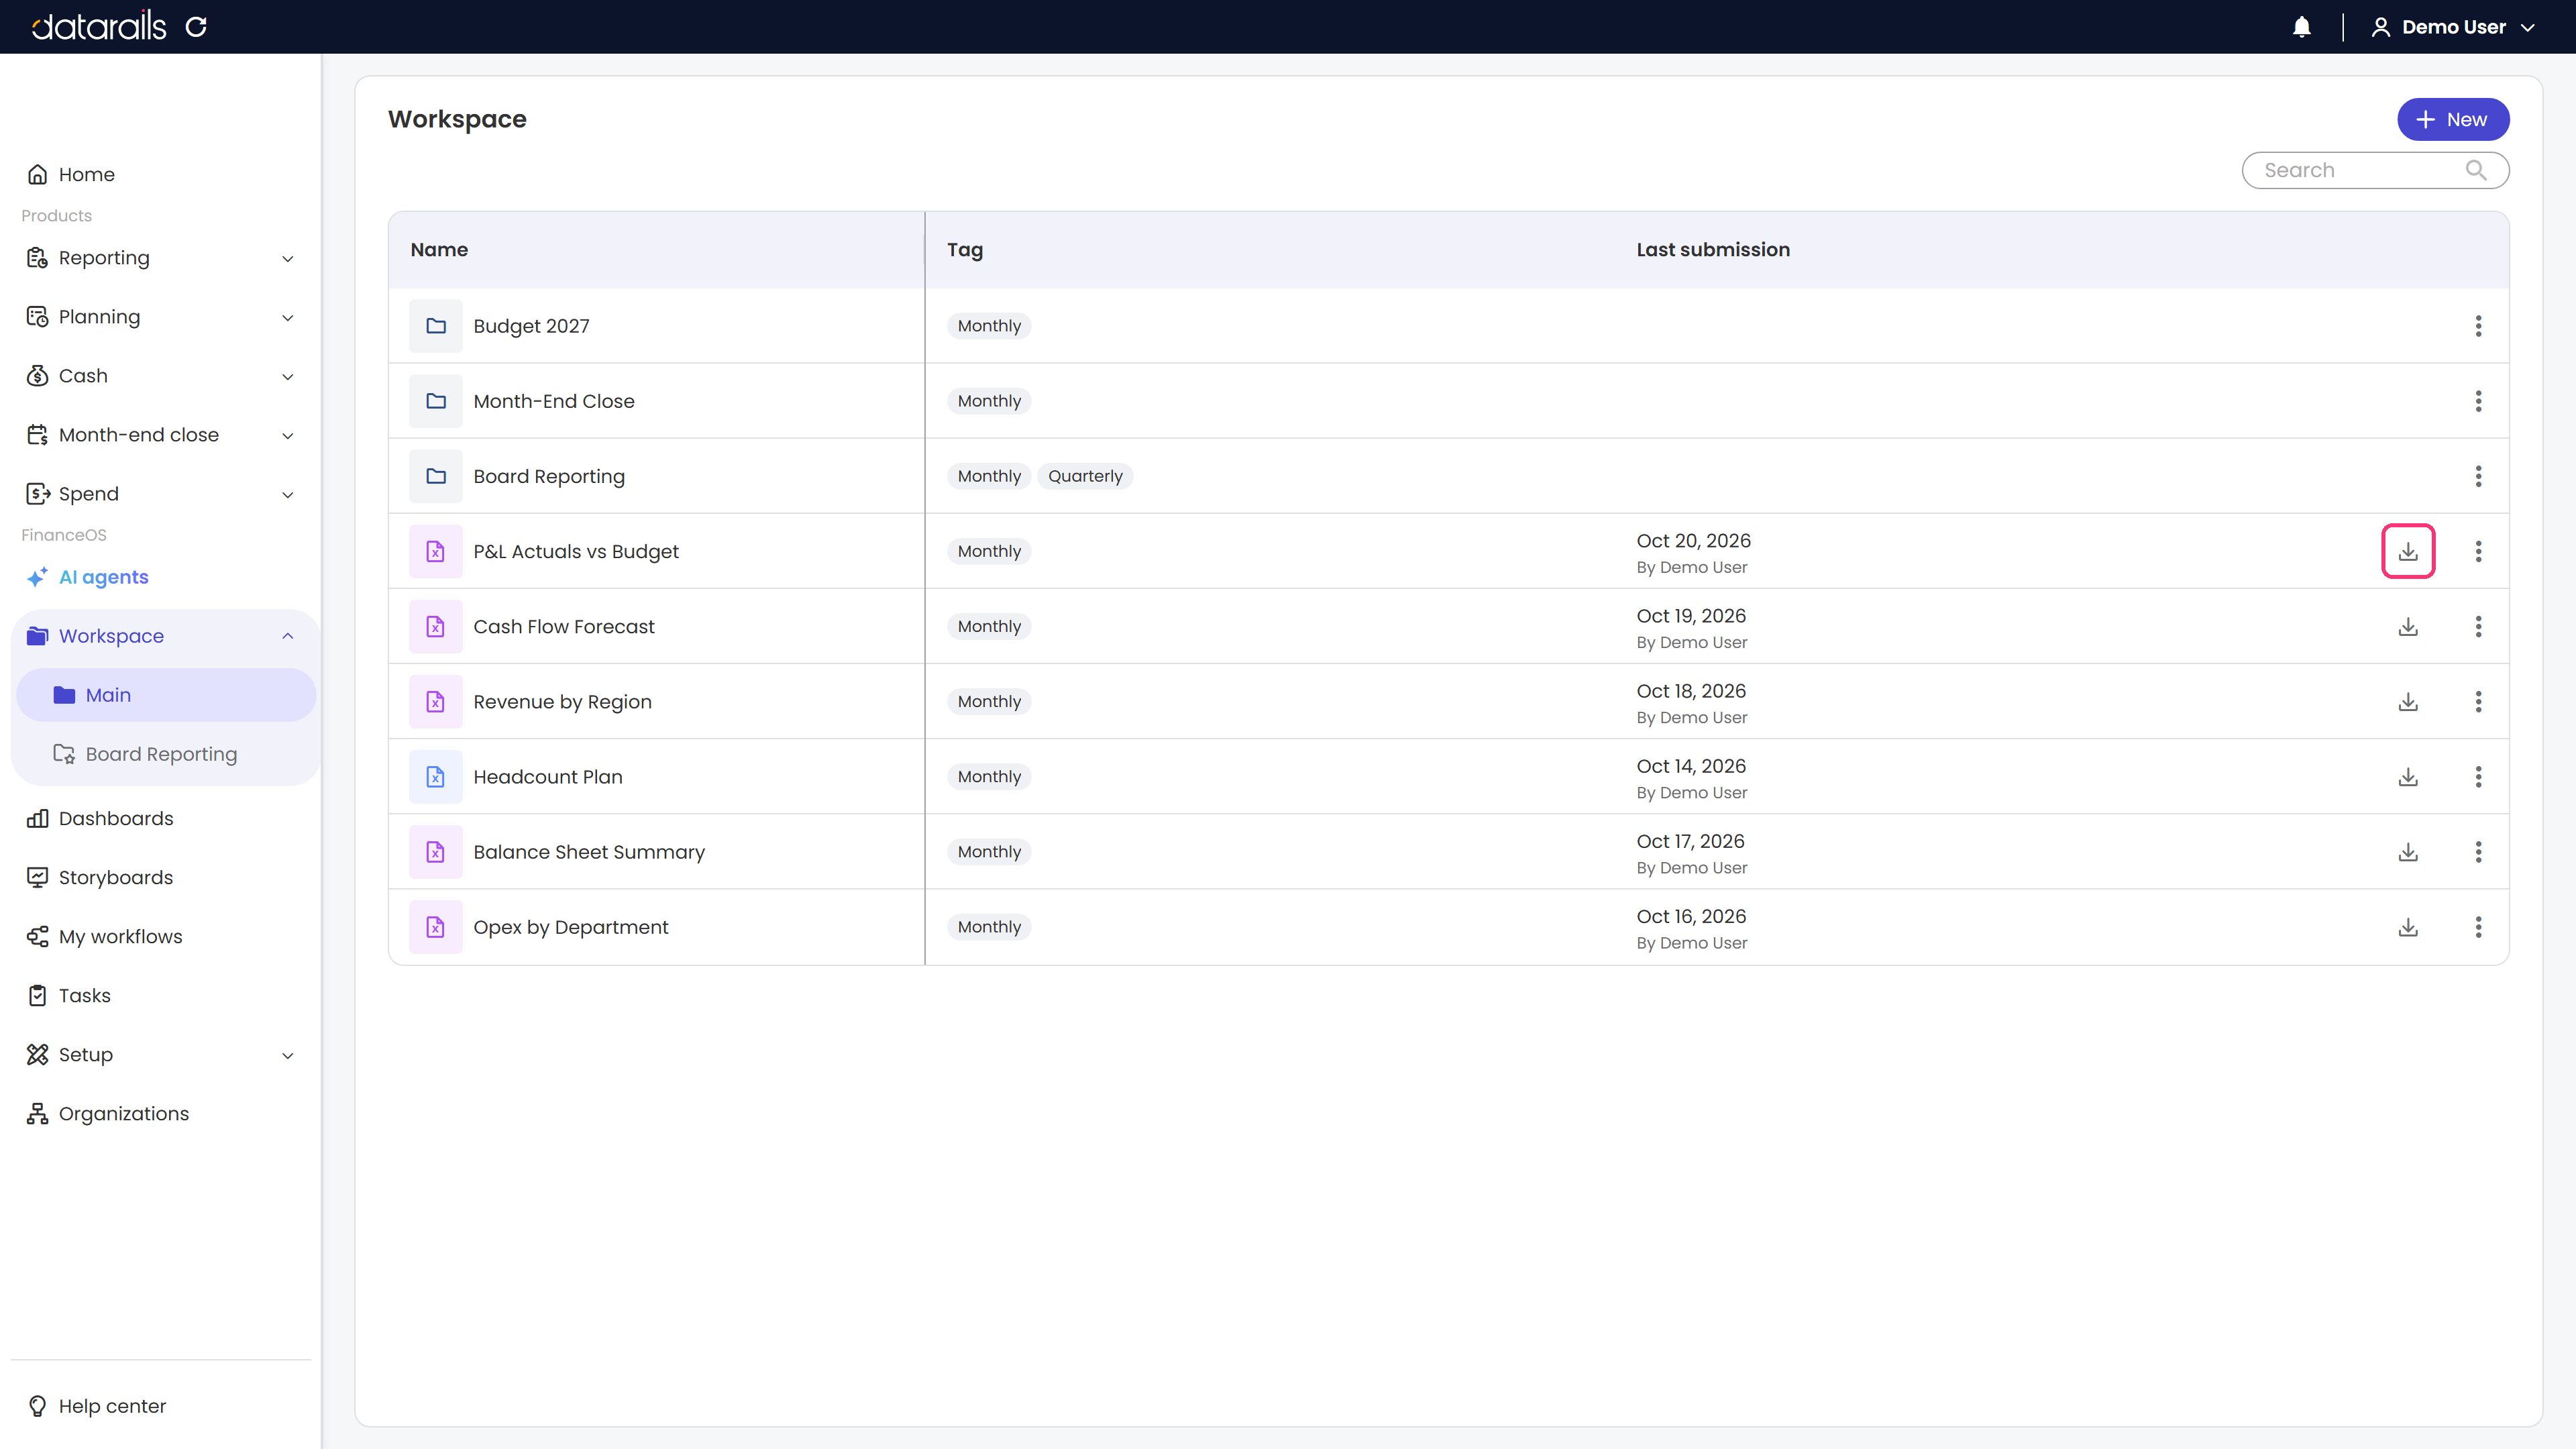2576x1449 pixels.
Task: Click the P&L Actuals vs Budget file icon
Action: coord(436,551)
